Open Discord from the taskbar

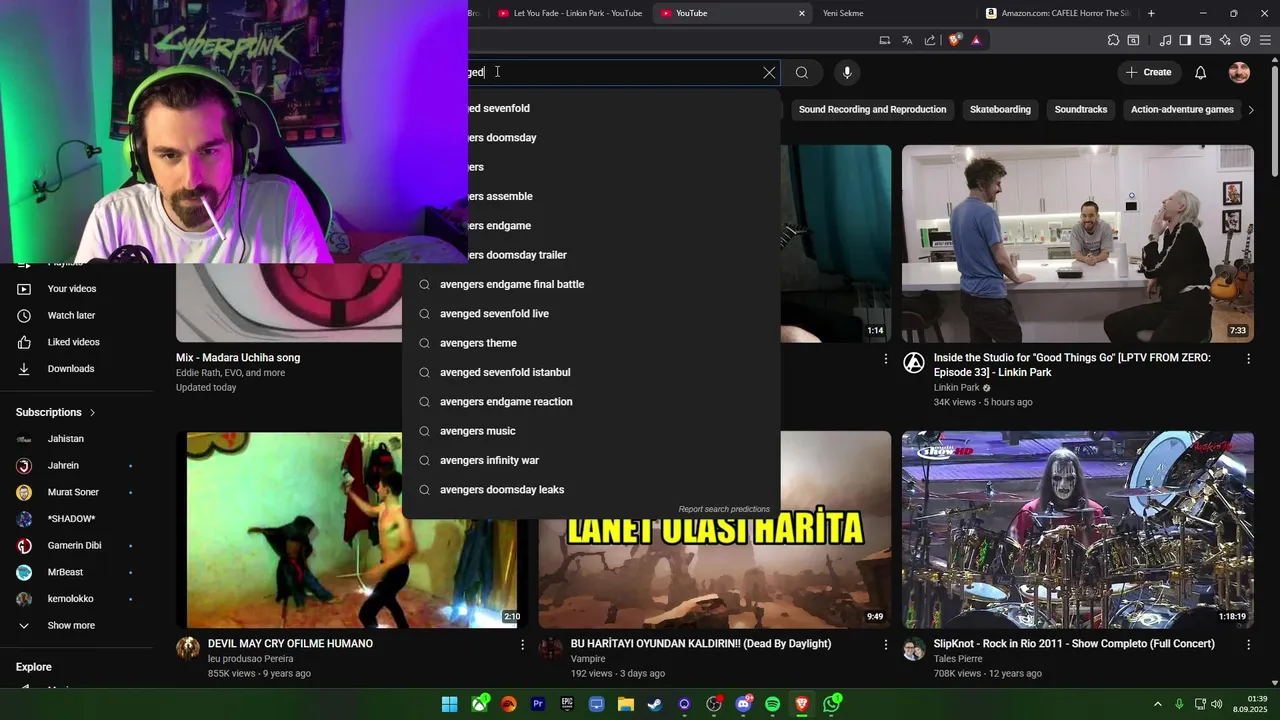click(x=743, y=704)
